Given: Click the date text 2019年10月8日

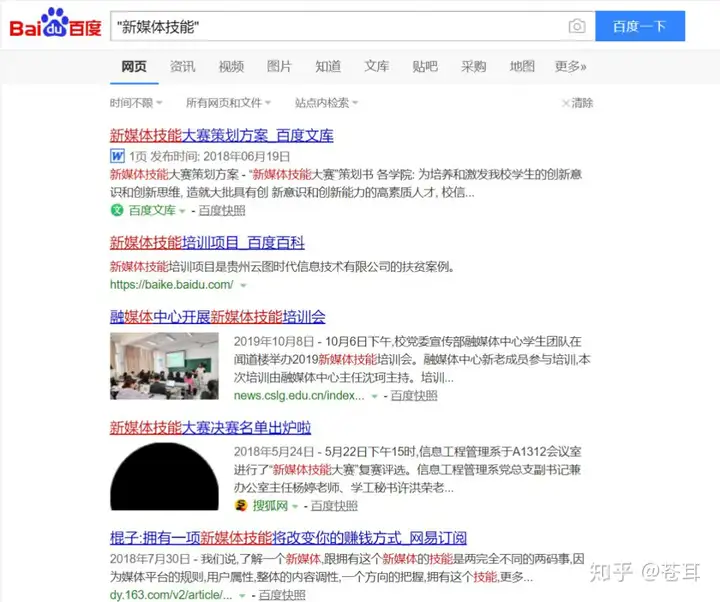Looking at the screenshot, I should click(274, 342).
